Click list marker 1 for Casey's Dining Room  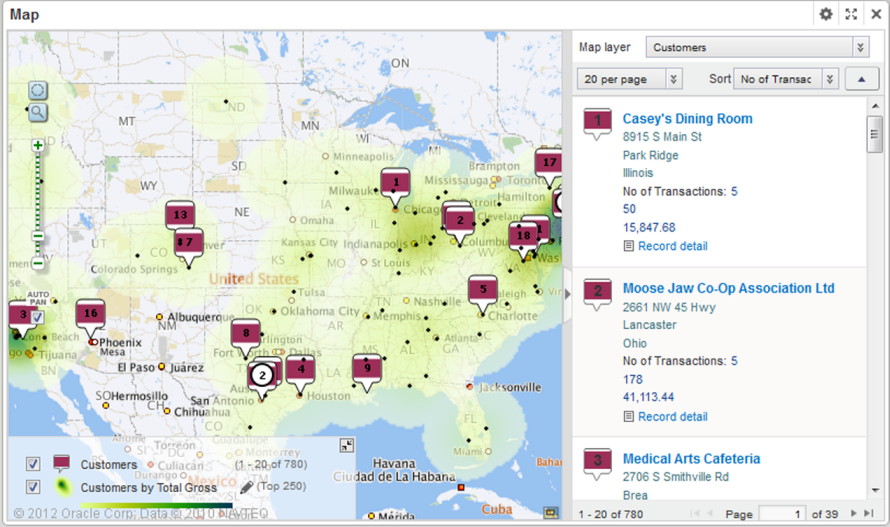coord(598,124)
